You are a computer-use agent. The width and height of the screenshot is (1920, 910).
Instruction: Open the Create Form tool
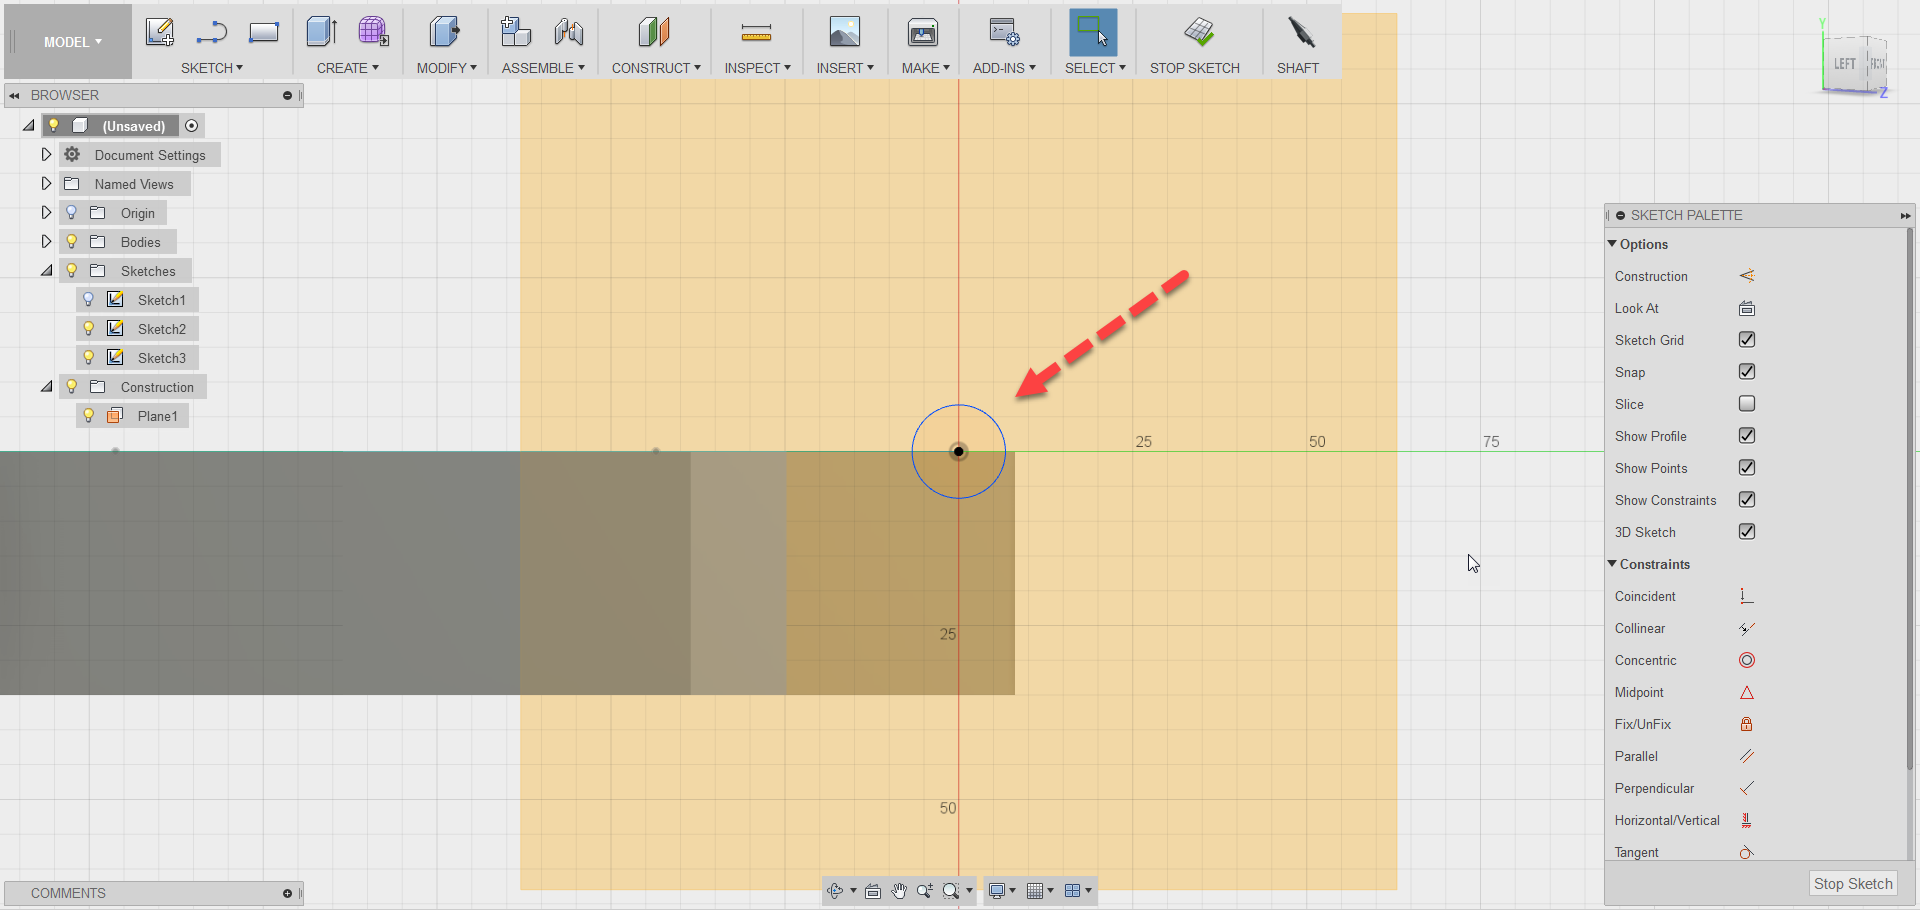pos(374,32)
